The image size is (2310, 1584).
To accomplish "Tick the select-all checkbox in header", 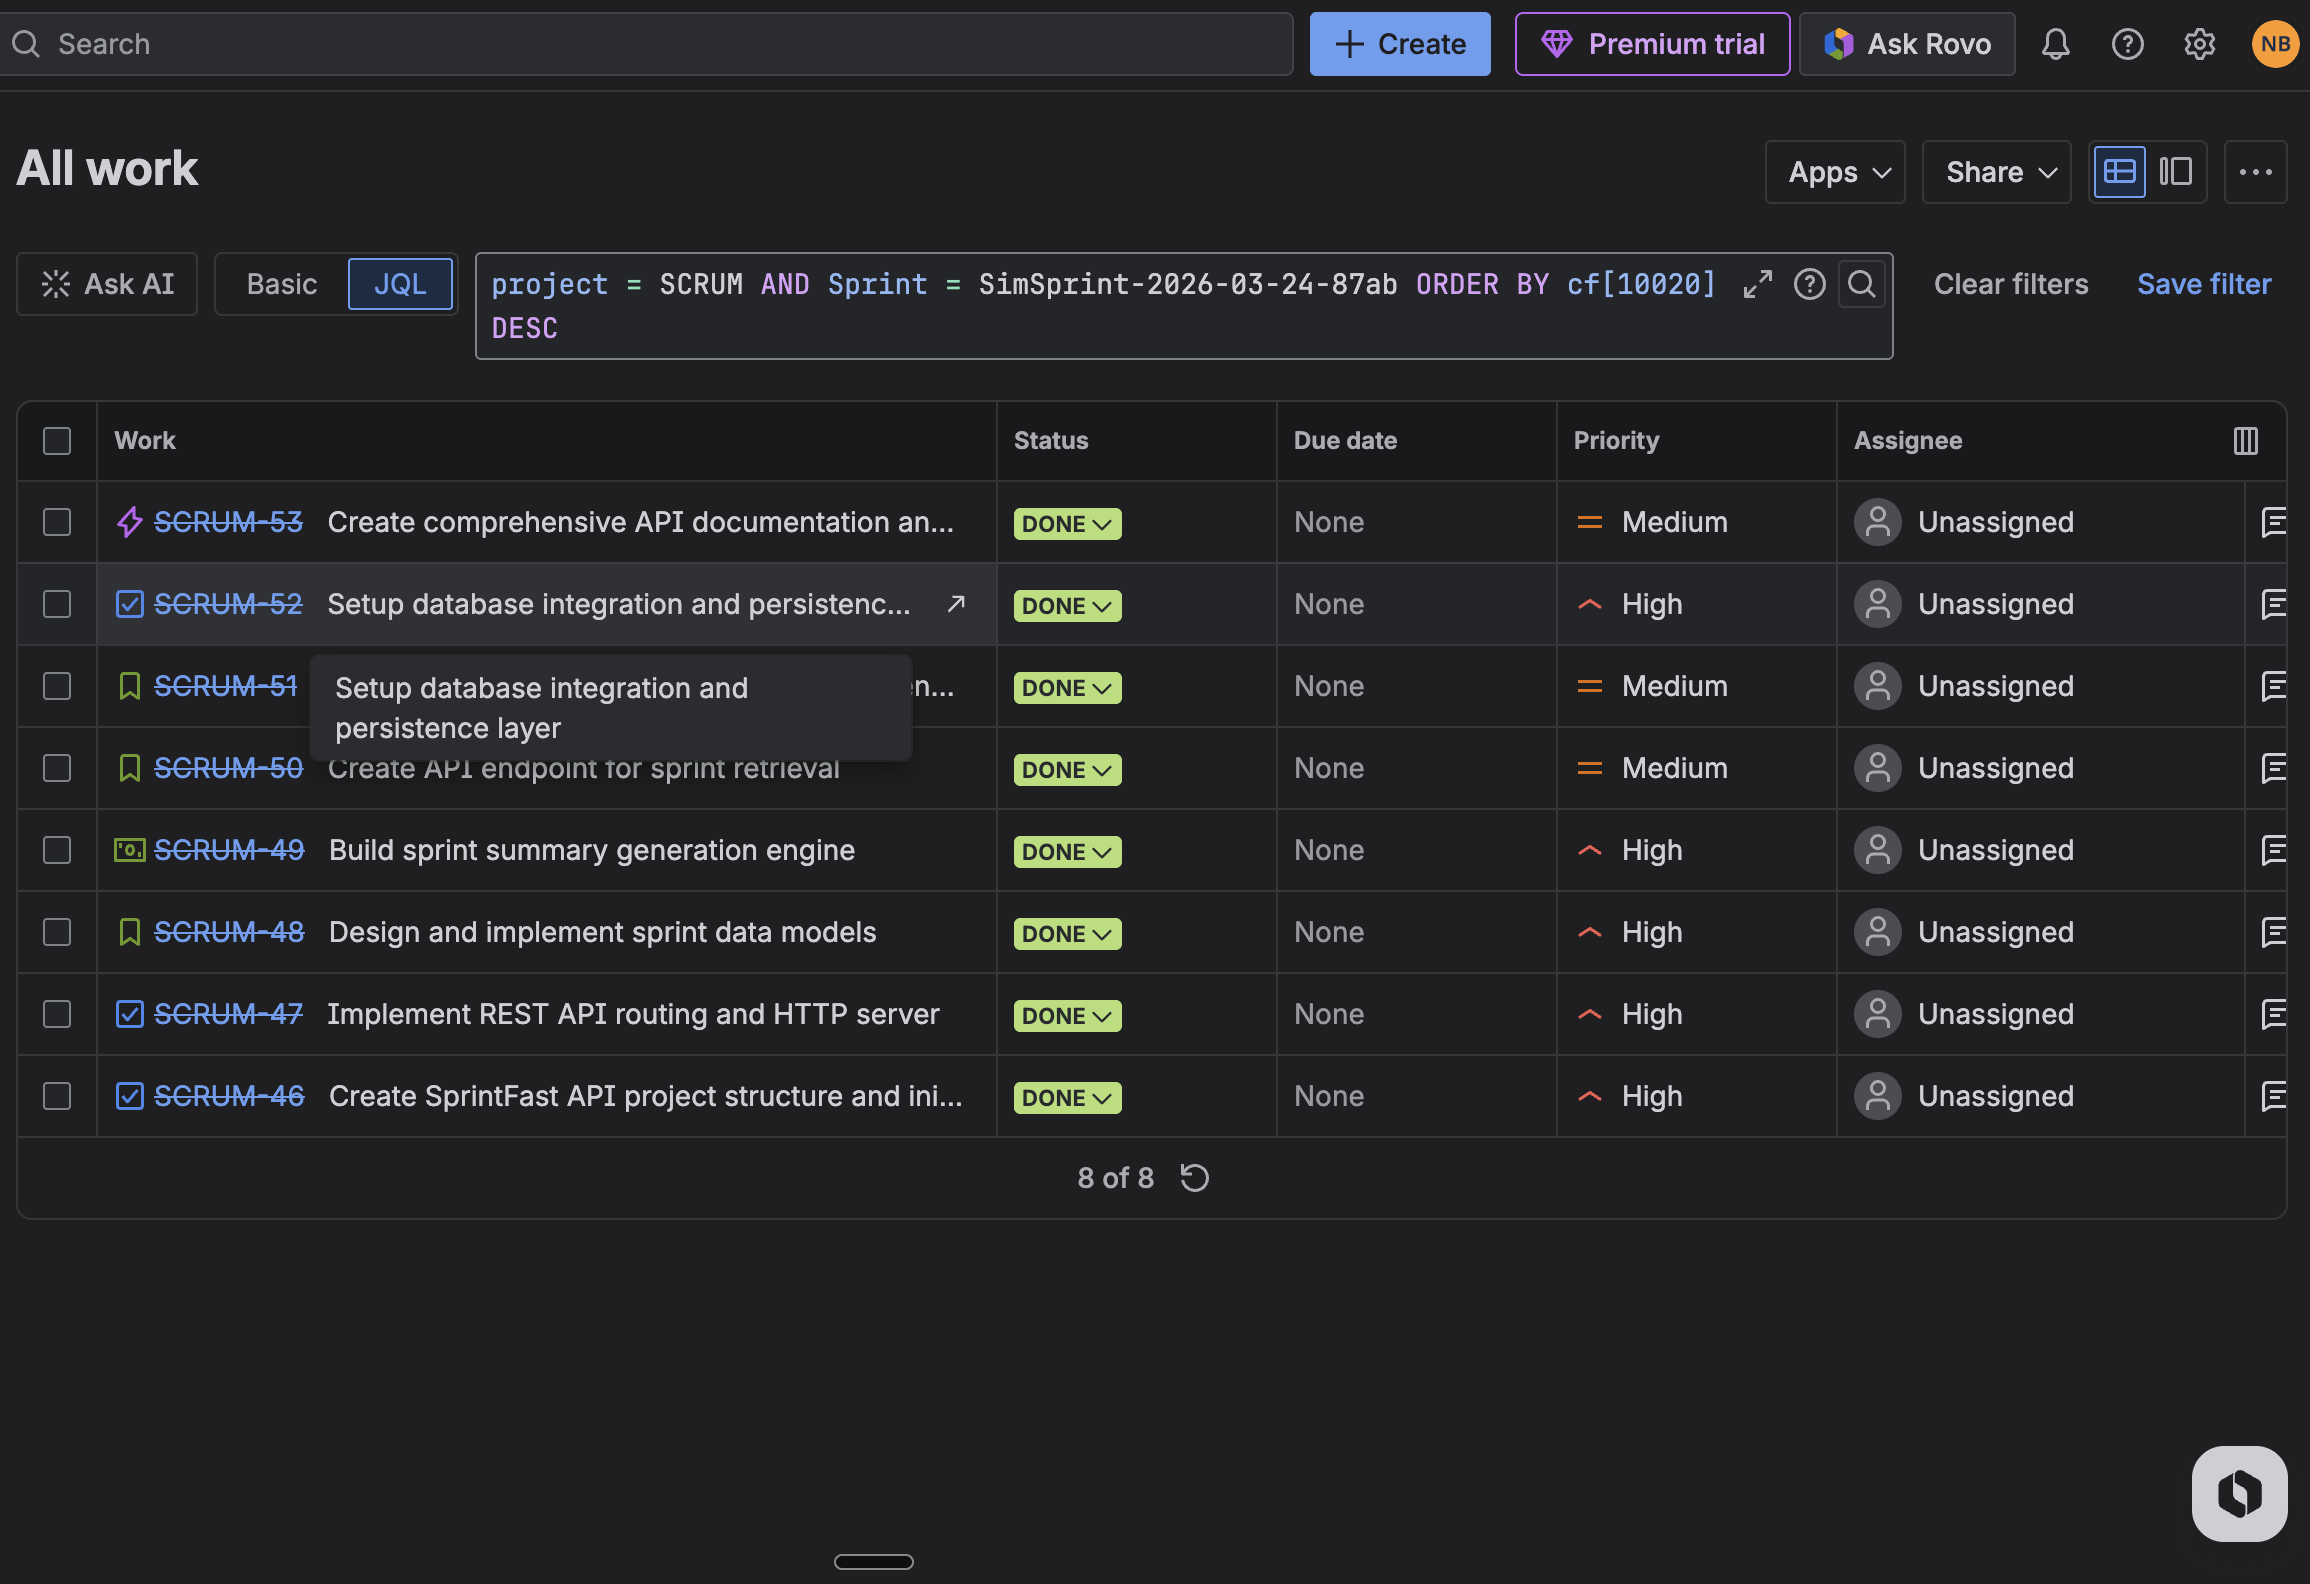I will pos(57,441).
